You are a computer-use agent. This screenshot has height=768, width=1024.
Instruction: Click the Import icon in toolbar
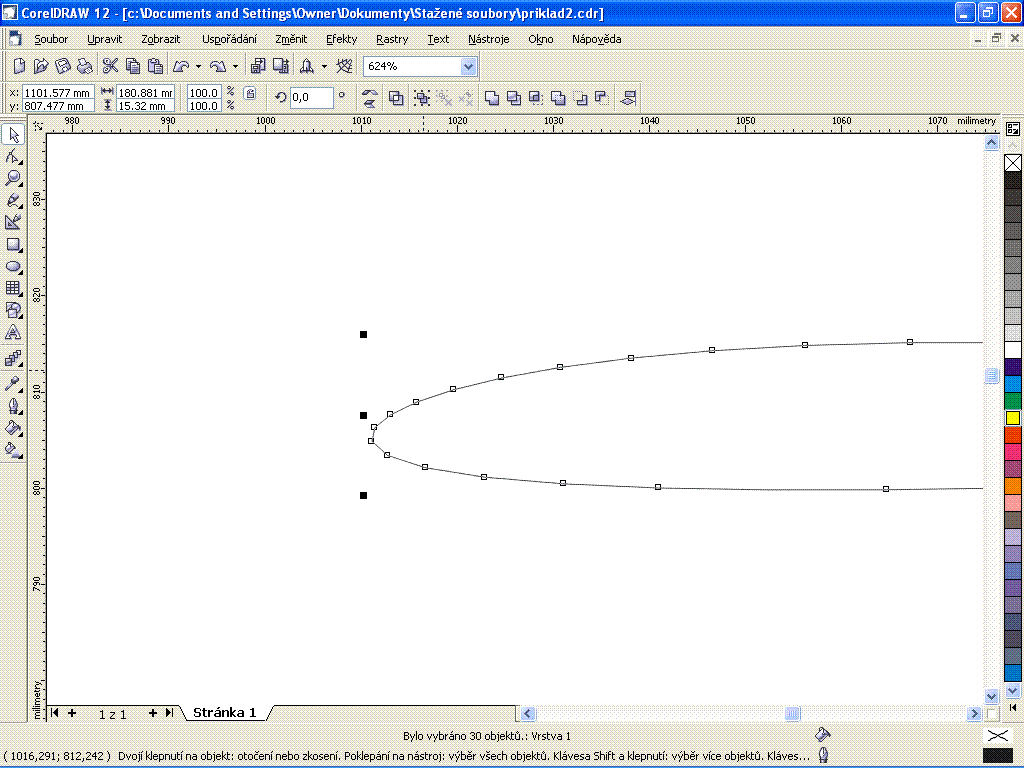258,66
